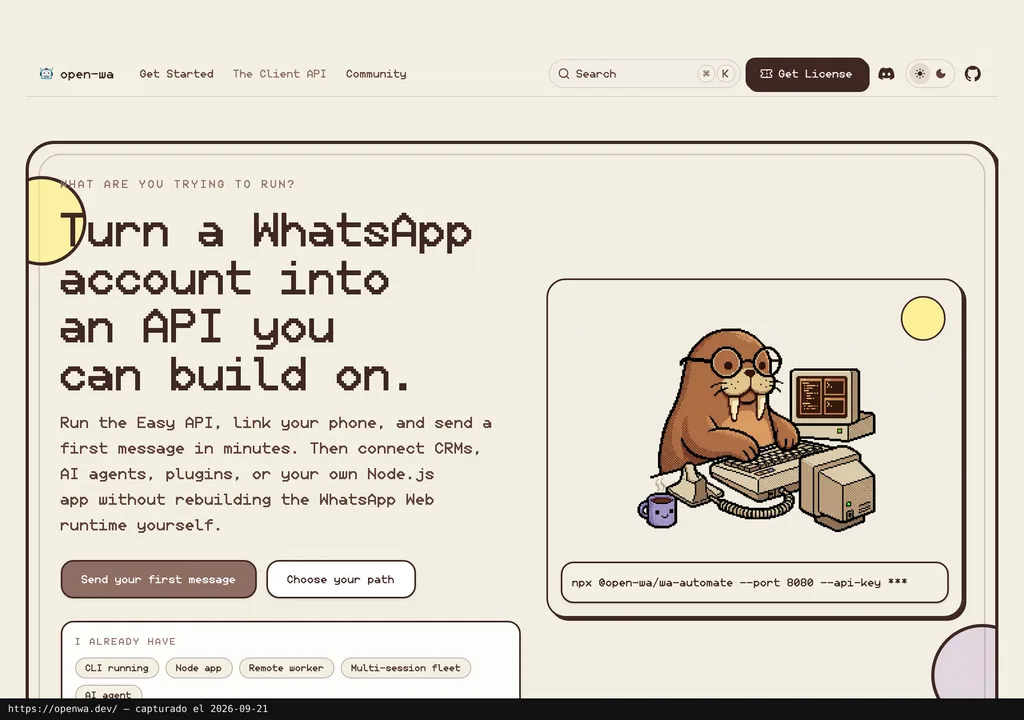Select the AI agent chip
Screen dimensions: 1024x720
108,693
